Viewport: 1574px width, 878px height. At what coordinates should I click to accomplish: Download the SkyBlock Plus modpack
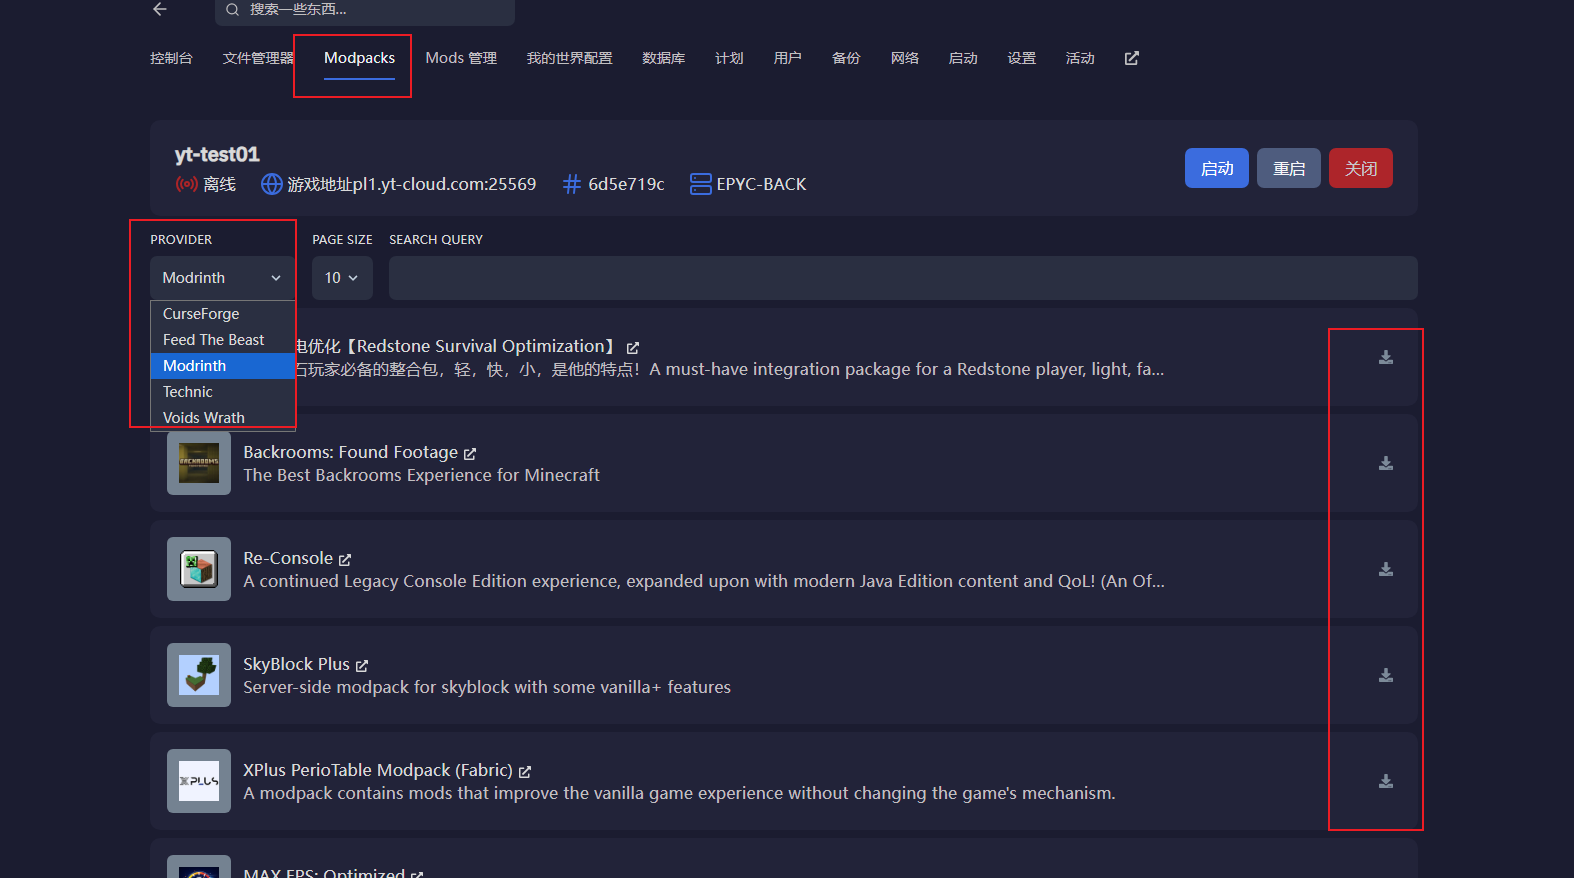[1386, 675]
